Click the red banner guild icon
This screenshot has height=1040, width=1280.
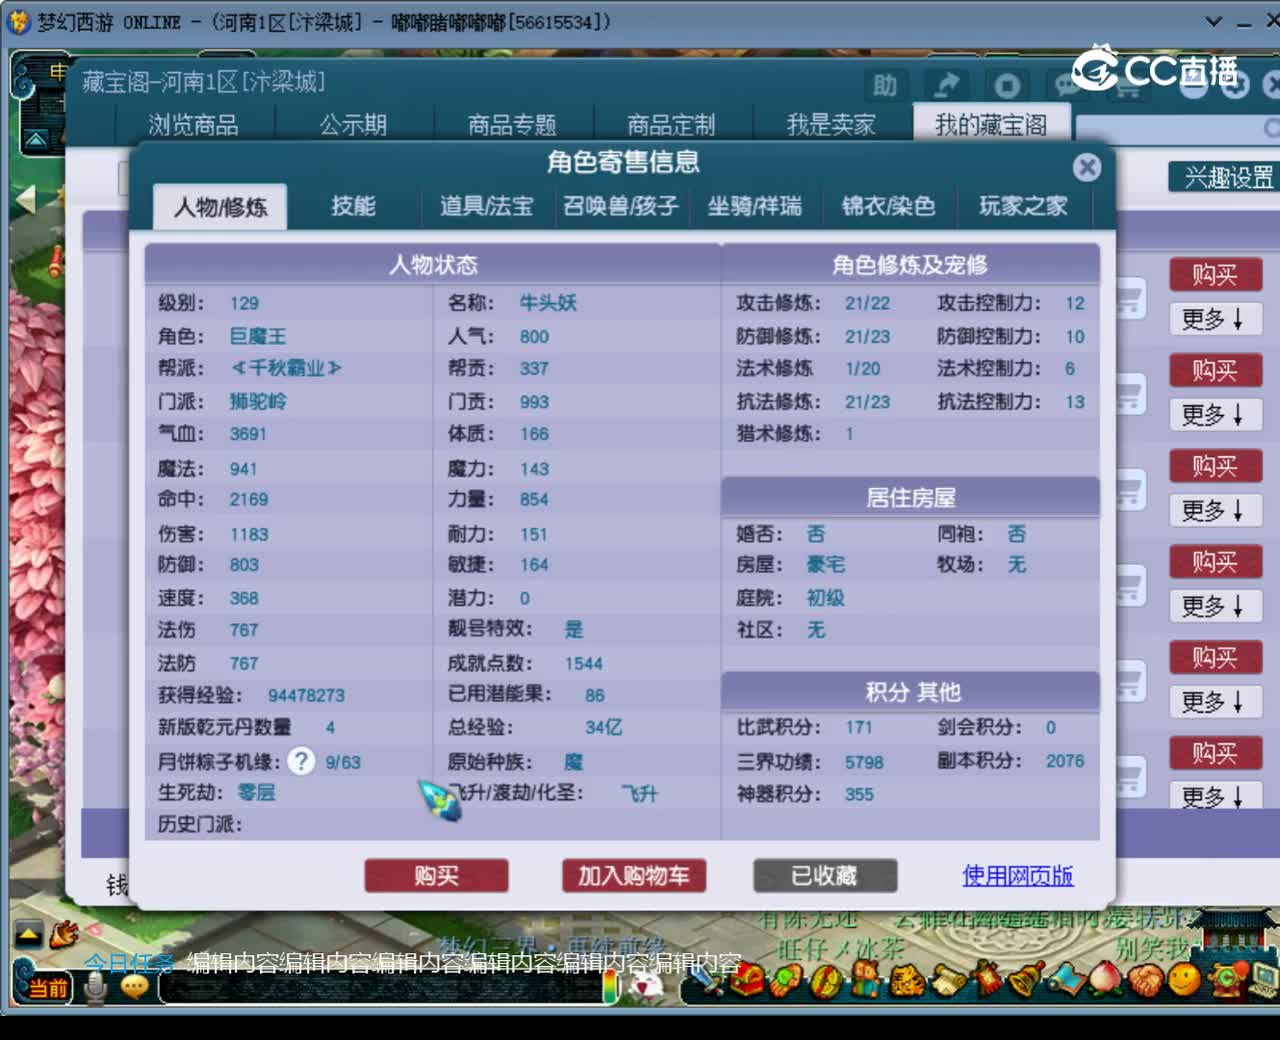(x=988, y=978)
